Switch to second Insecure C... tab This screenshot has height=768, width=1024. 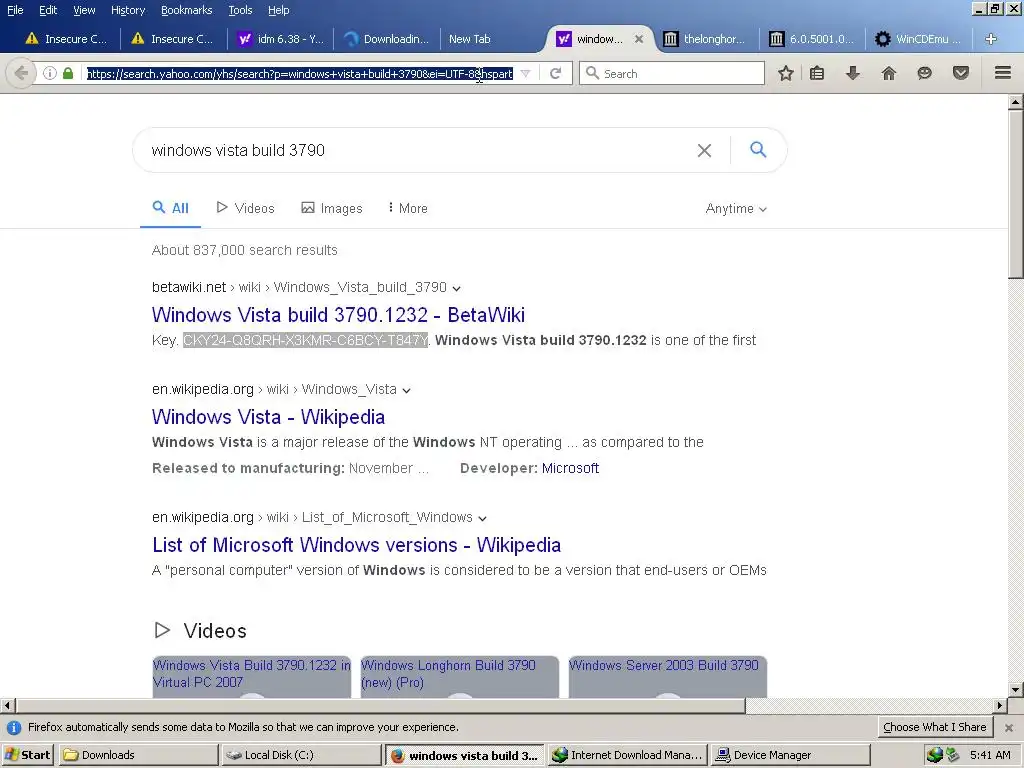tap(172, 39)
